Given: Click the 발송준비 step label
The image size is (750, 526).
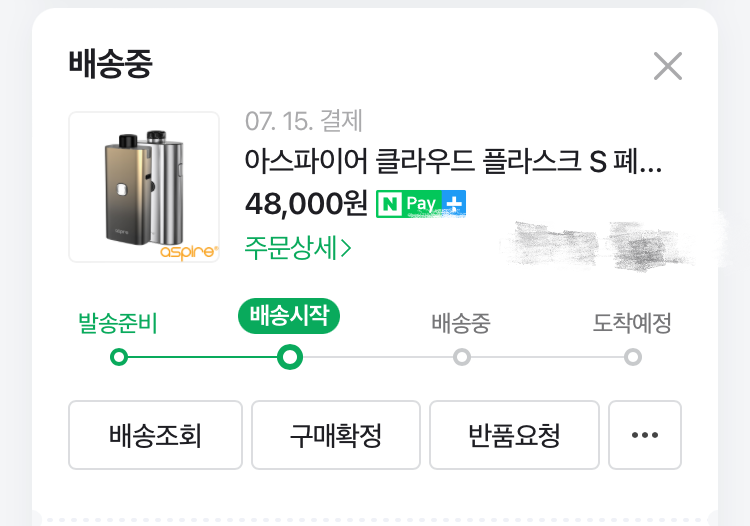Looking at the screenshot, I should pyautogui.click(x=118, y=323).
